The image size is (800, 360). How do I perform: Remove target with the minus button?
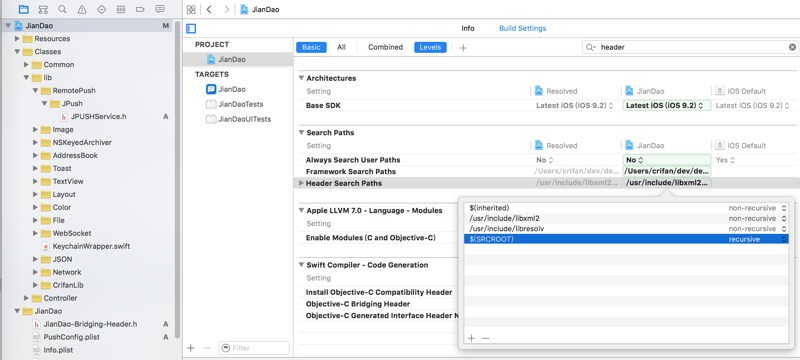pyautogui.click(x=207, y=348)
